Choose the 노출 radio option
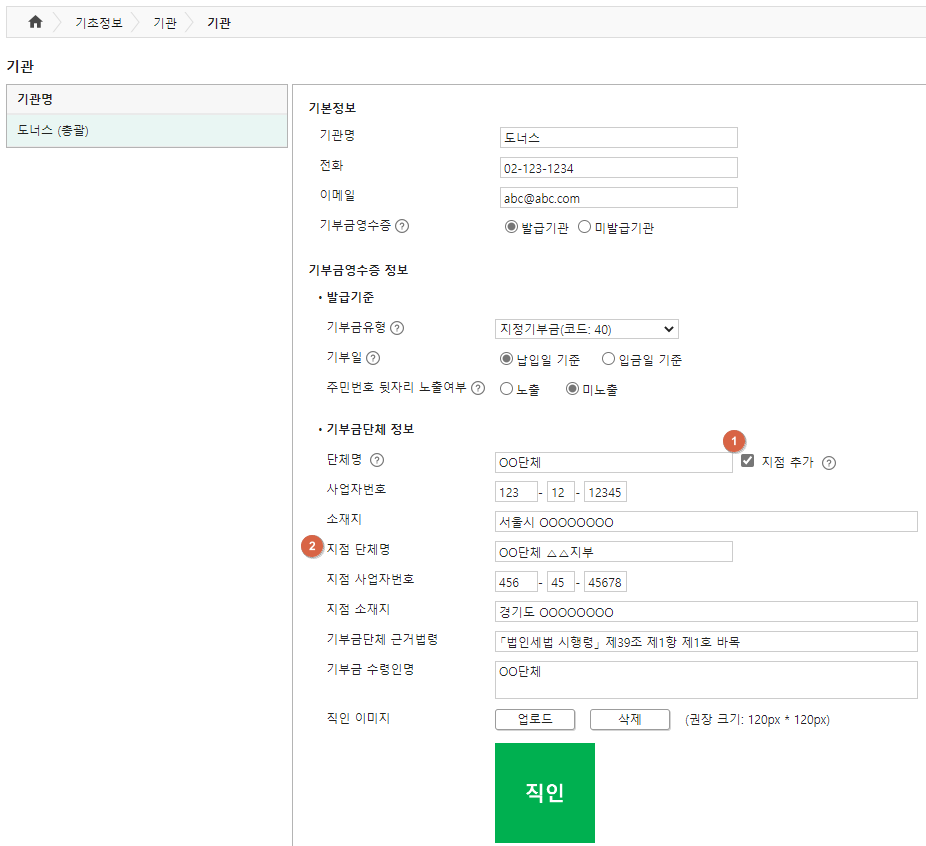 pos(507,389)
